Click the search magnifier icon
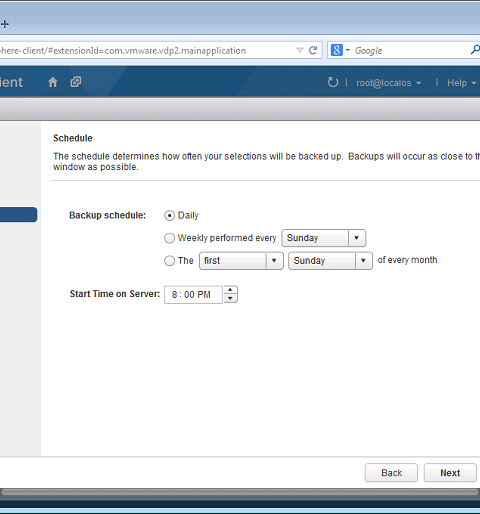 click(x=475, y=50)
